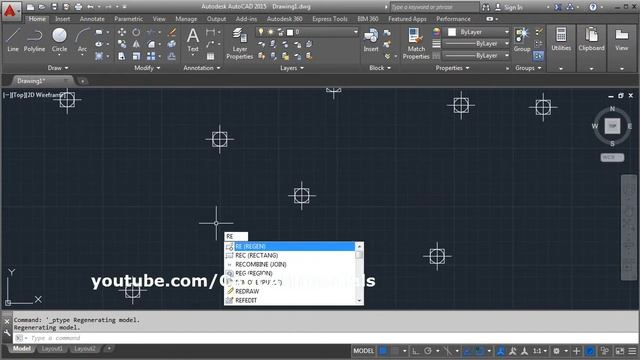This screenshot has width=640, height=360.
Task: Select the Arc tool
Action: pos(82,40)
